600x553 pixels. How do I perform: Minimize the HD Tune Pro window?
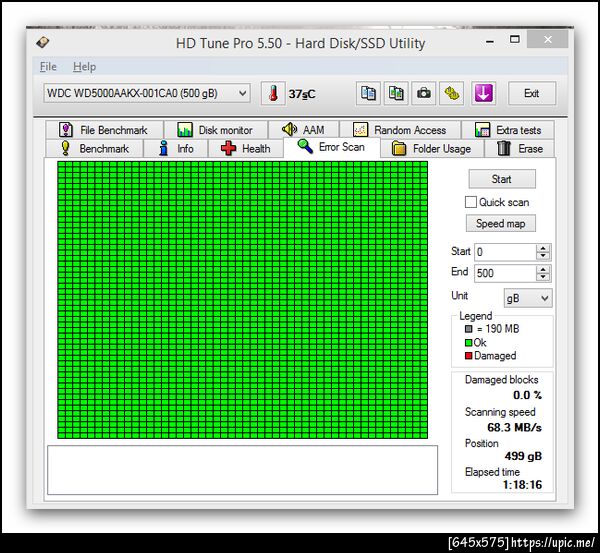[x=490, y=41]
